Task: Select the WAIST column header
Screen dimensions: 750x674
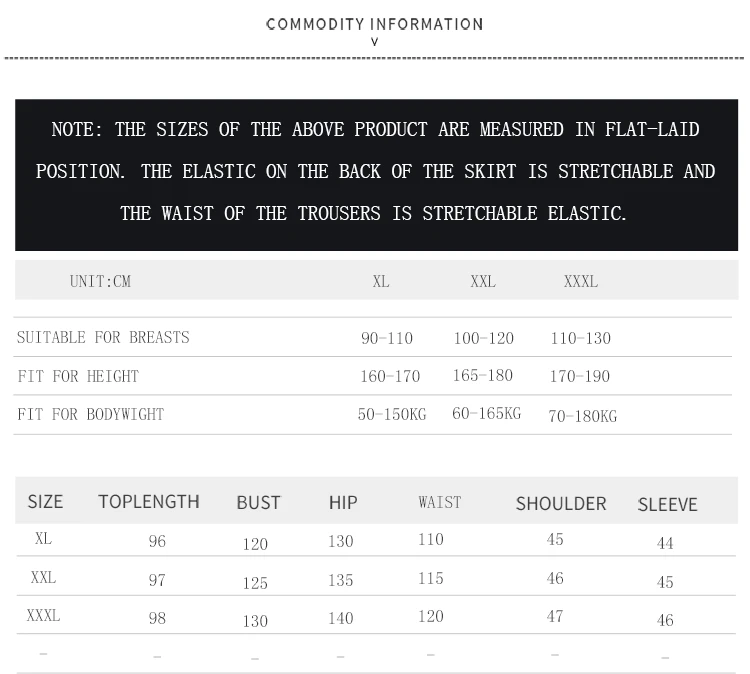Action: coord(440,502)
